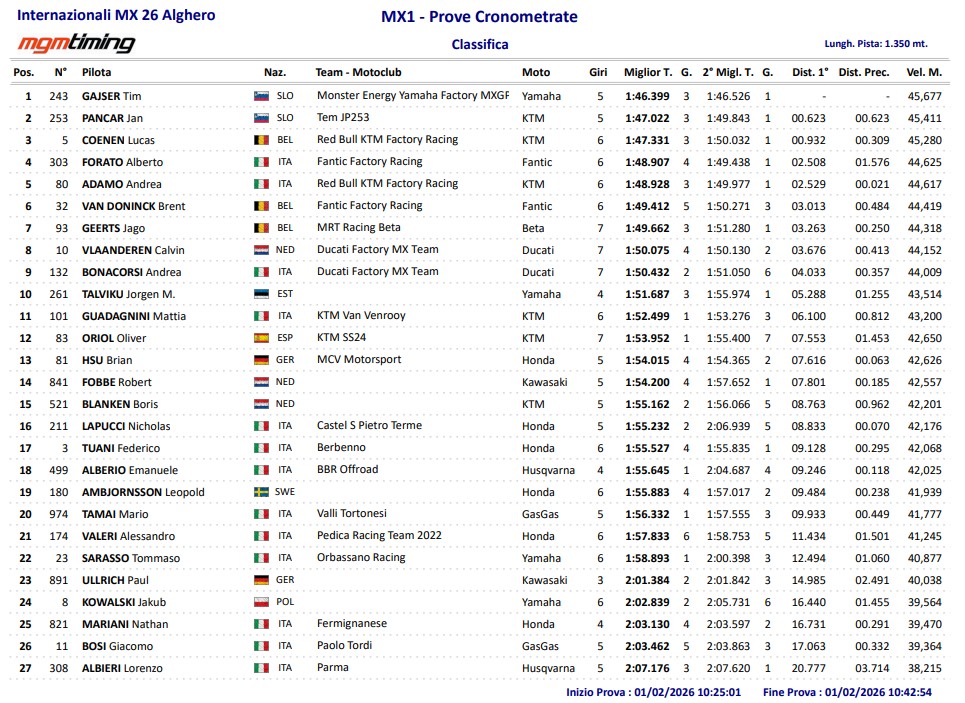Click the Team - Motoclub column header

point(358,73)
